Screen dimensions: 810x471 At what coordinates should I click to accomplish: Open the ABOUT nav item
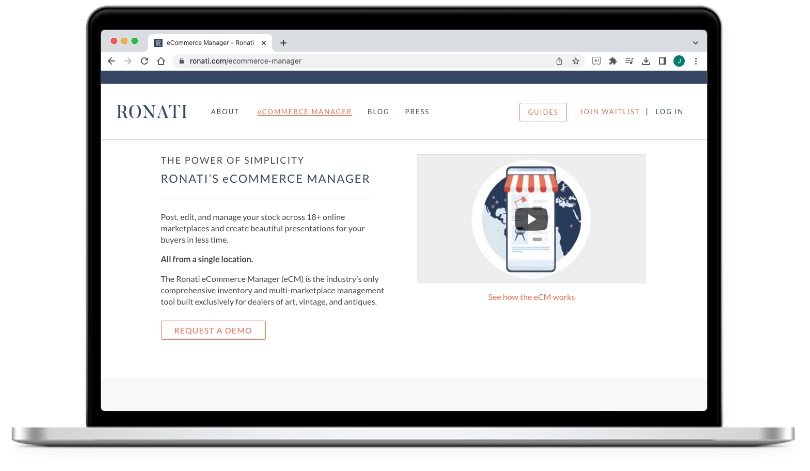[225, 112]
